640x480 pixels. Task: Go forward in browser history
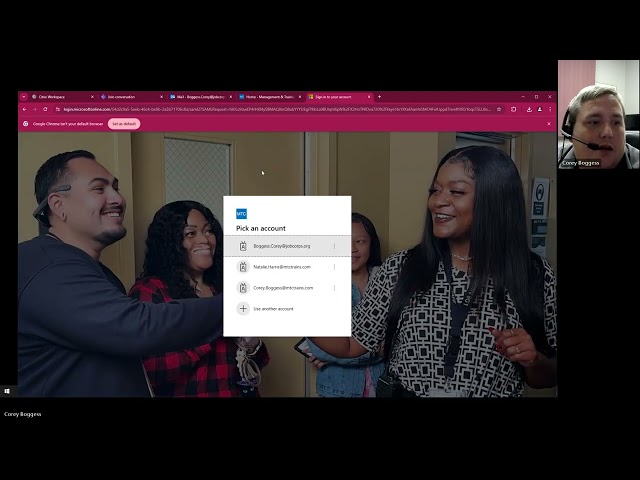(35, 109)
